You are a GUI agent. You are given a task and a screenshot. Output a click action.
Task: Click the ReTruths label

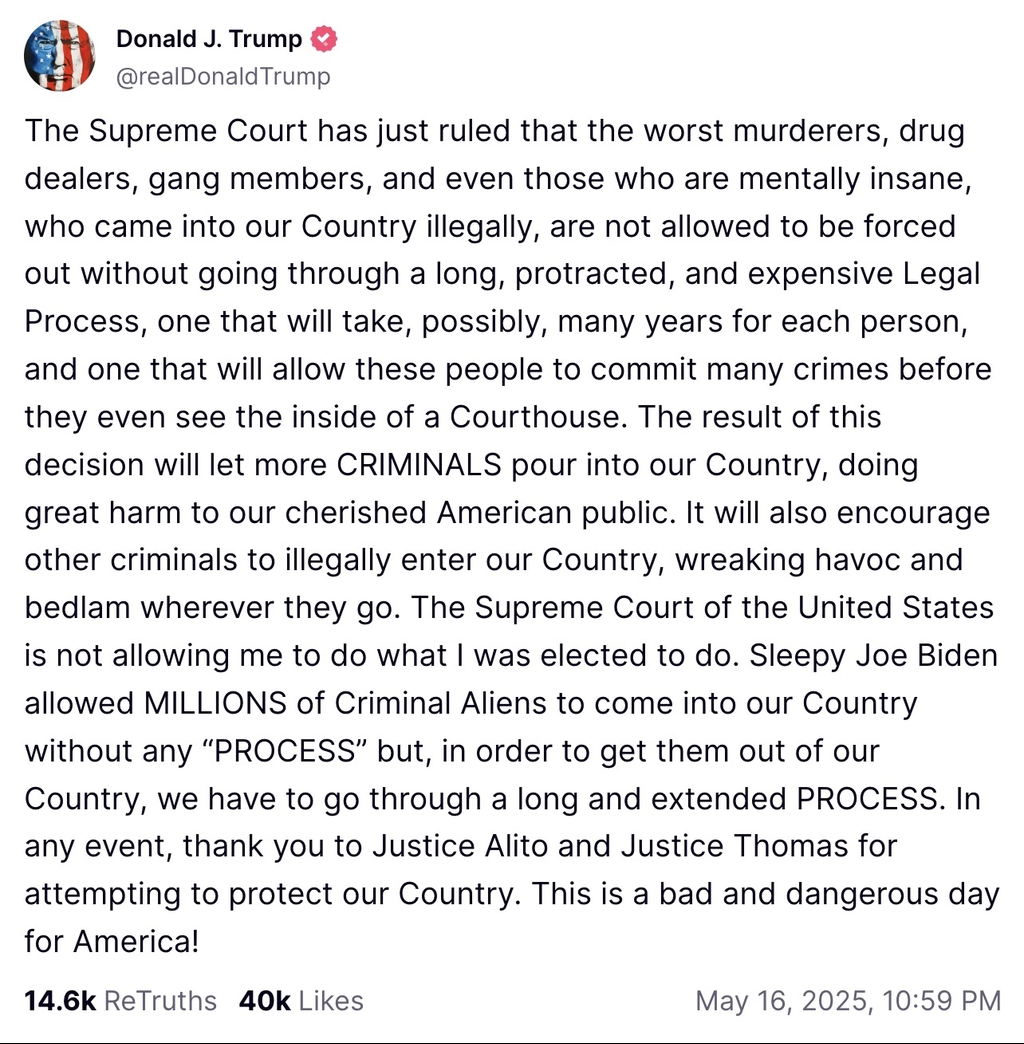[160, 1001]
